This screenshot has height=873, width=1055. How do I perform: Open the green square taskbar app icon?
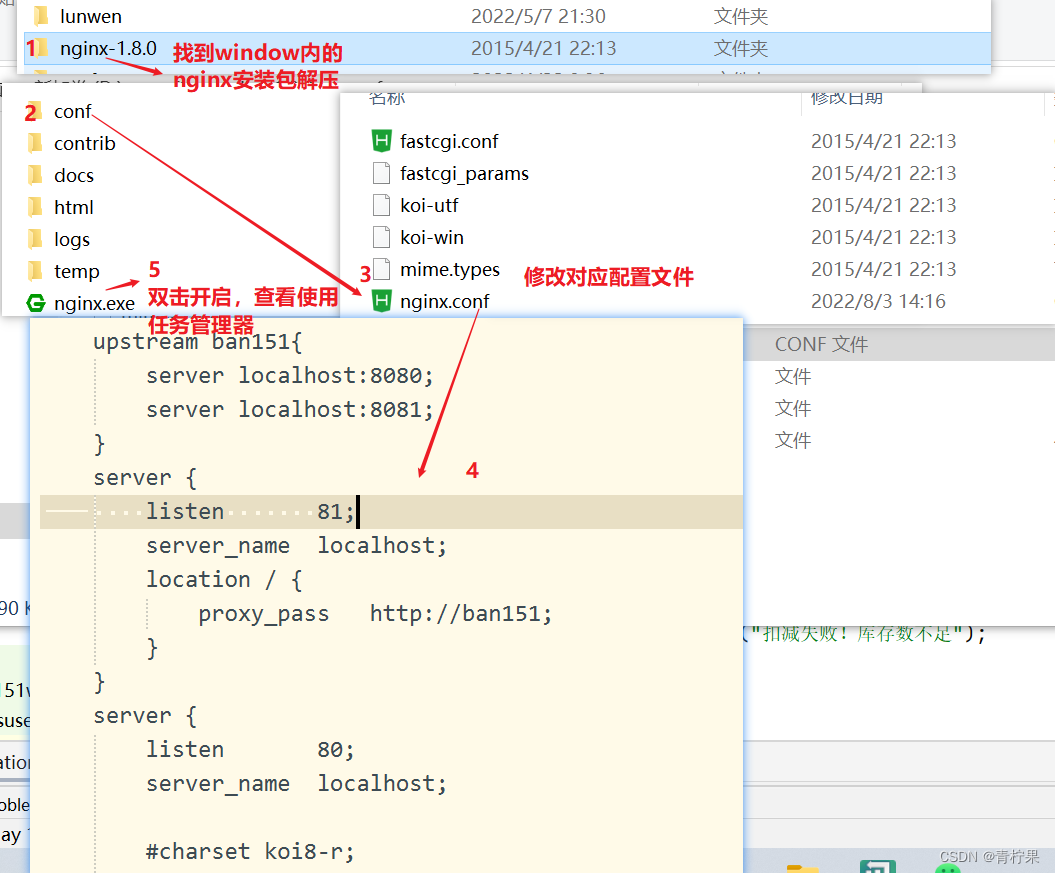coord(877,866)
